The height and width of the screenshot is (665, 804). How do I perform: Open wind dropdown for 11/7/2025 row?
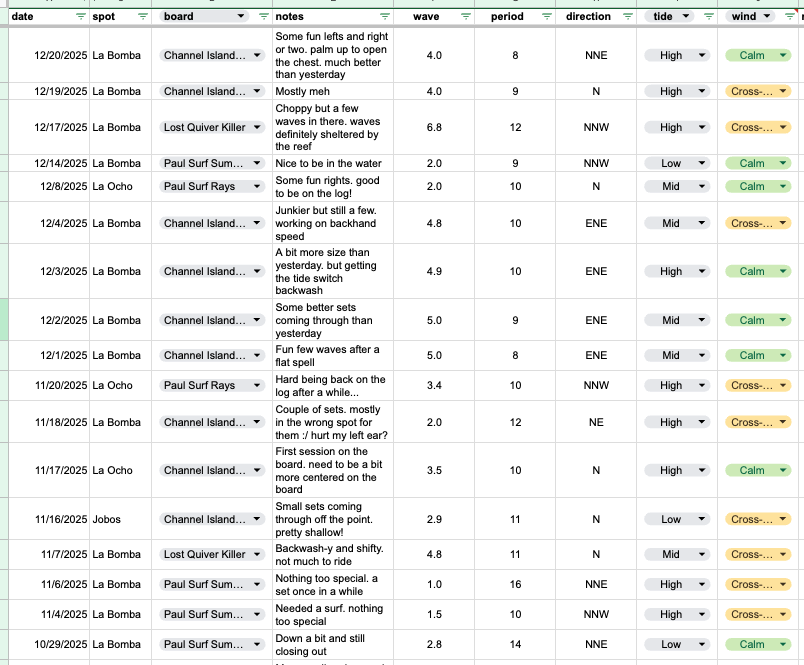click(x=783, y=554)
